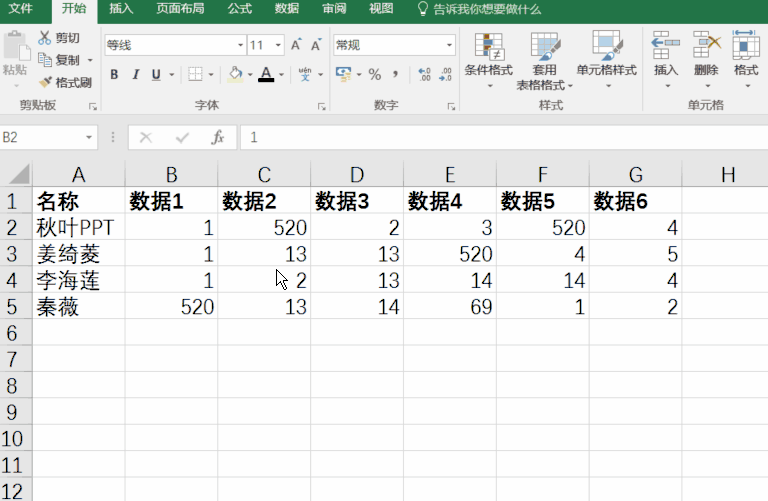The height and width of the screenshot is (501, 768).
Task: Select cell containing 李海莲
Action: coord(78,280)
